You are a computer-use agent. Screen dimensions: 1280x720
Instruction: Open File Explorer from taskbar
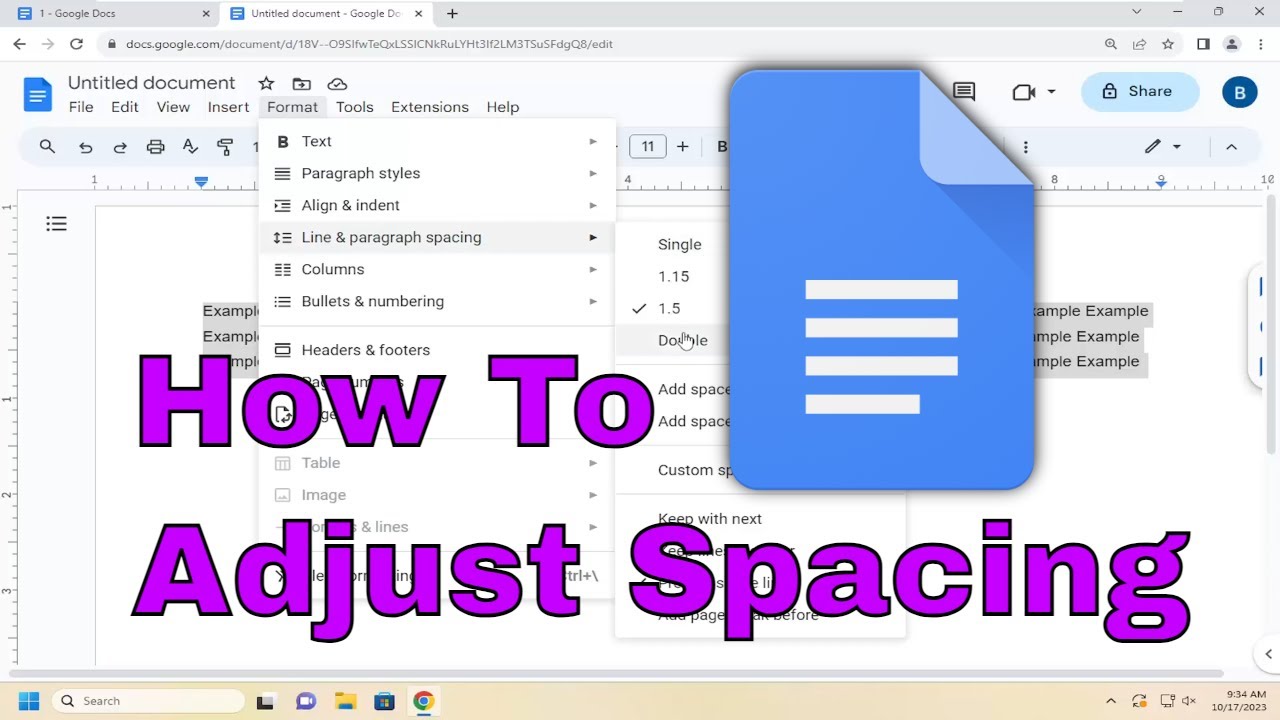pos(345,701)
